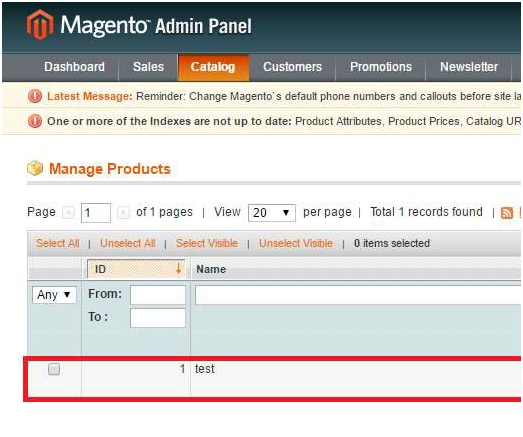
Task: Open the Newsletter menu
Action: click(x=469, y=67)
